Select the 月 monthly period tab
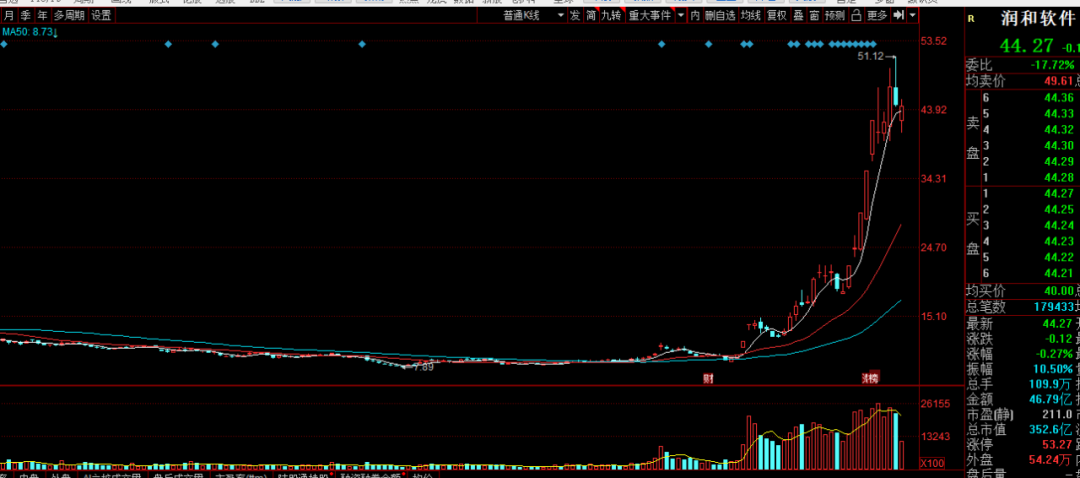The height and width of the screenshot is (478, 1080). 8,15
